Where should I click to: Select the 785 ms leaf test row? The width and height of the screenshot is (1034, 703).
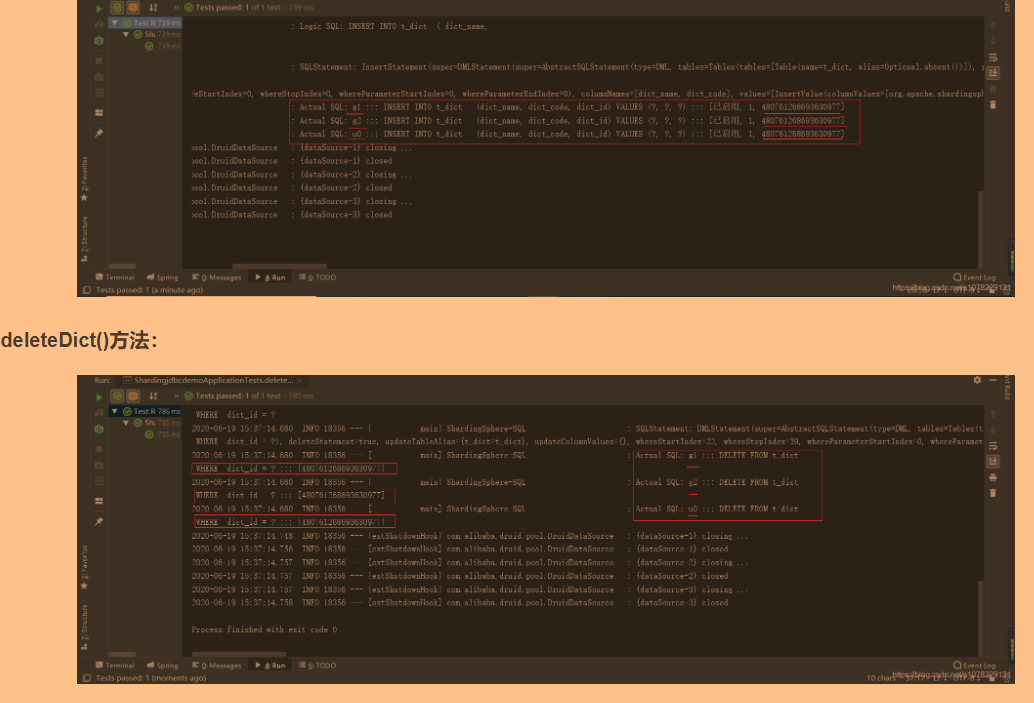point(163,435)
